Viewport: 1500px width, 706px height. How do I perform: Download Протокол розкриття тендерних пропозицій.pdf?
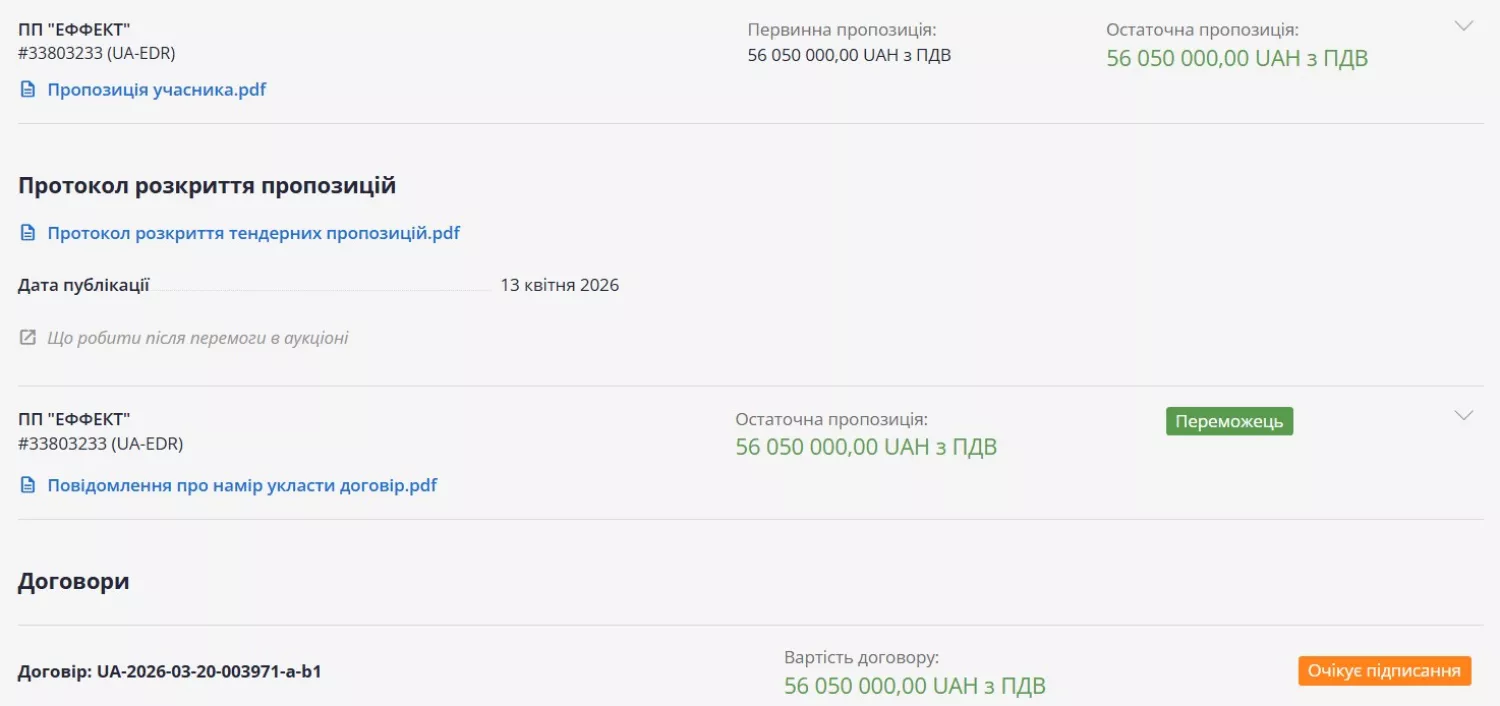pos(252,232)
